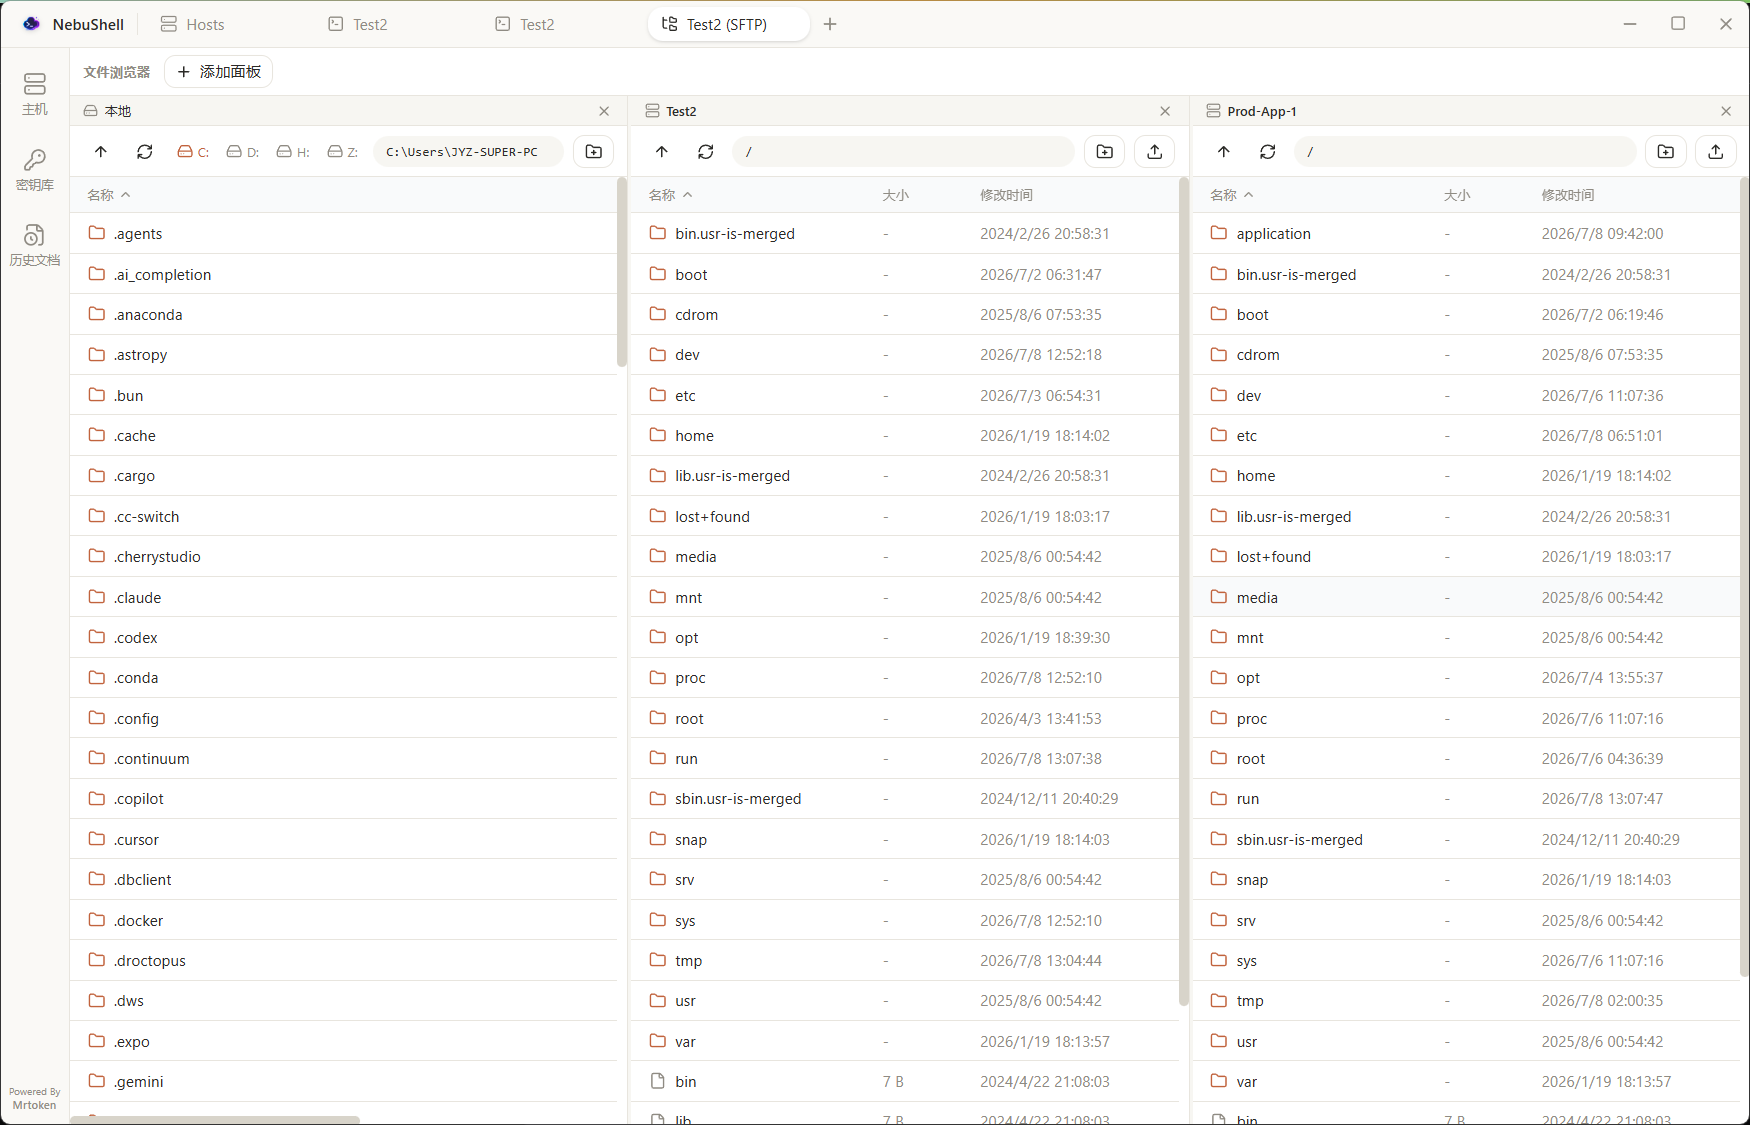Sort Prod-App-1 panel by 修改时间 column
The width and height of the screenshot is (1750, 1125).
(x=1568, y=195)
